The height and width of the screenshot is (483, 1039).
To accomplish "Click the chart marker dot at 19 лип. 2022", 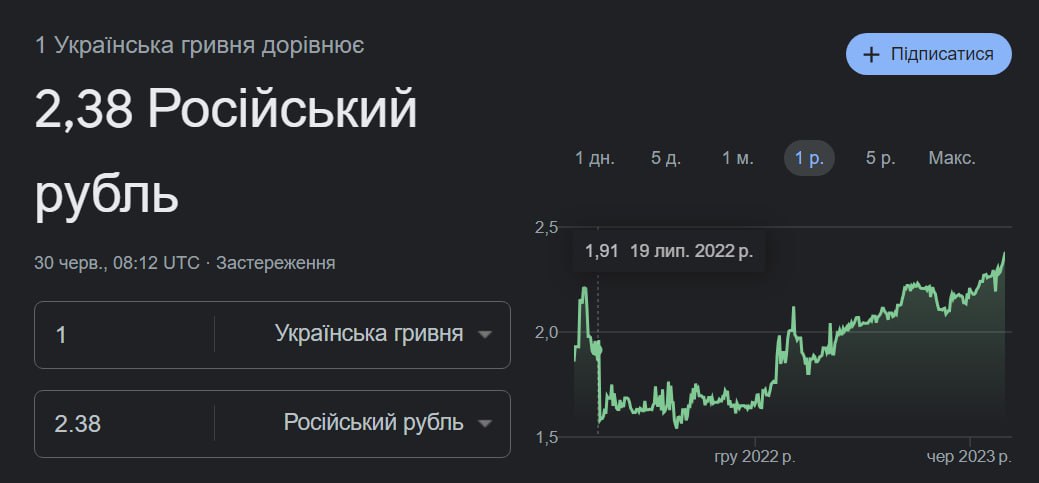I will (598, 347).
